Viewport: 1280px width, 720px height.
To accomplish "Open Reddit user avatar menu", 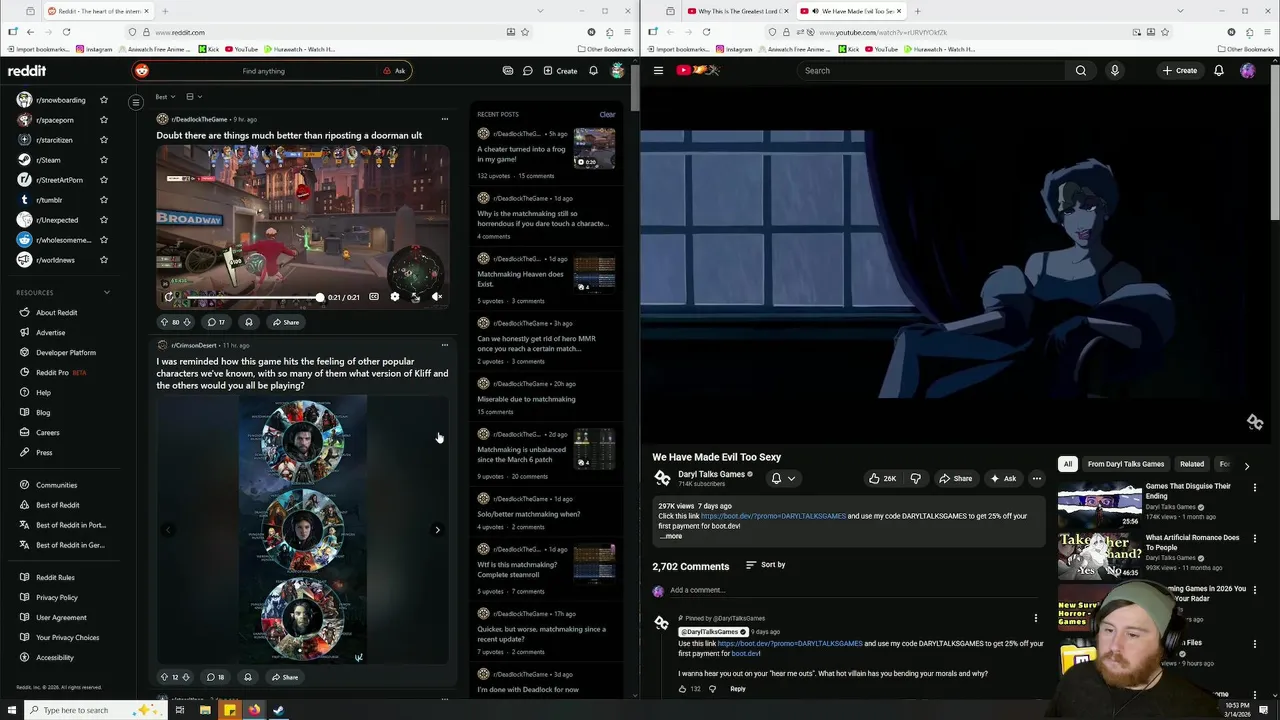I will [618, 71].
